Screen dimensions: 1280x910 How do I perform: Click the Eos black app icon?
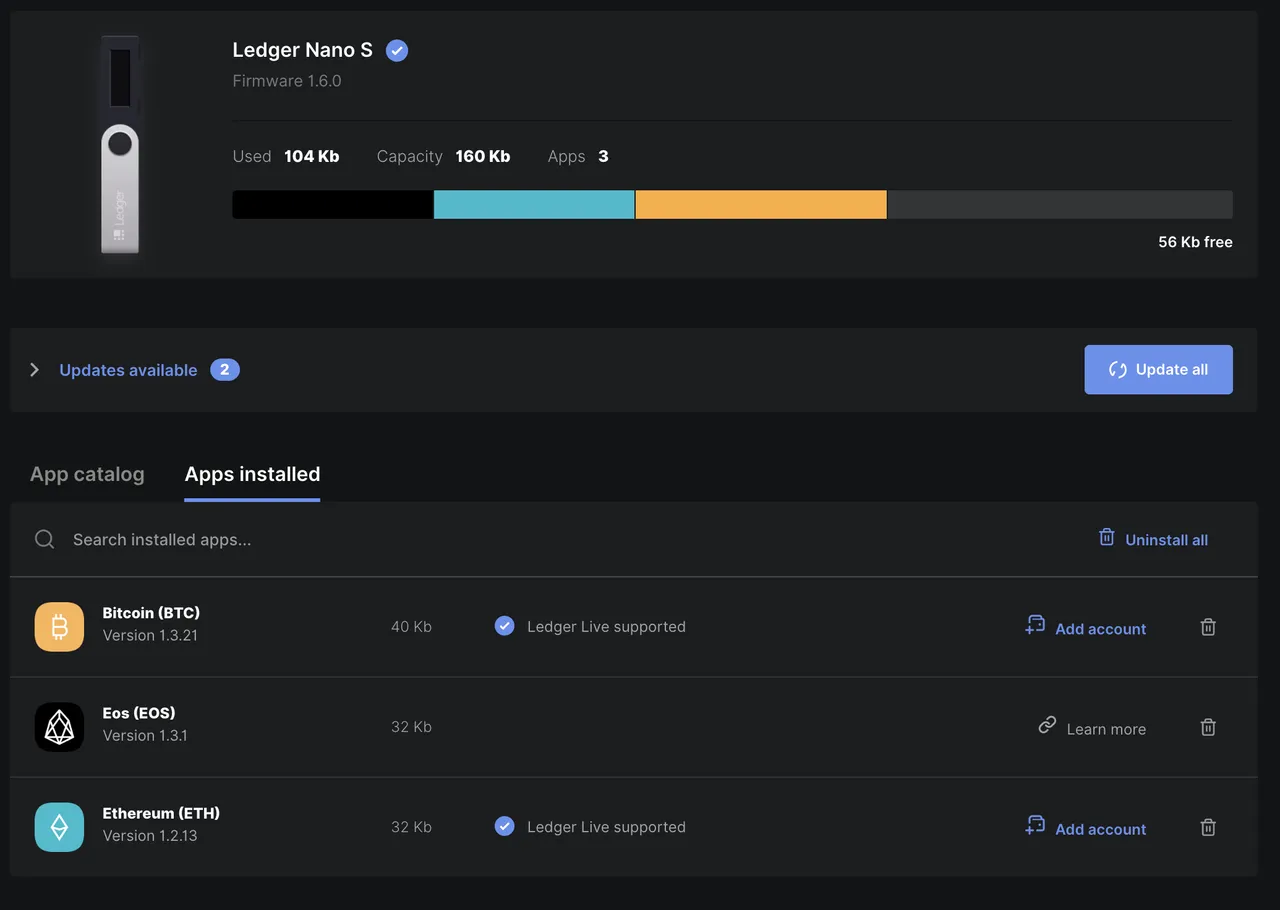[x=59, y=727]
